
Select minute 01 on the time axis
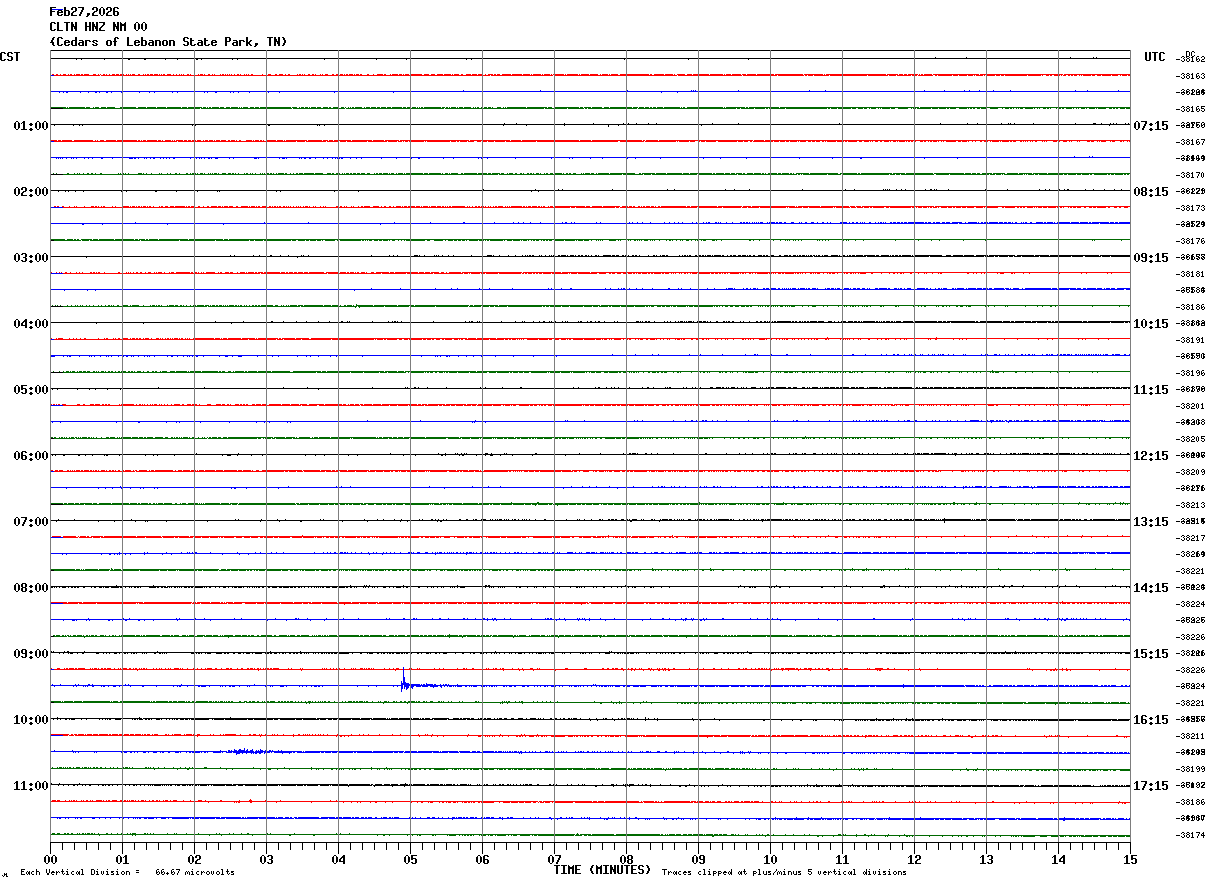(122, 860)
